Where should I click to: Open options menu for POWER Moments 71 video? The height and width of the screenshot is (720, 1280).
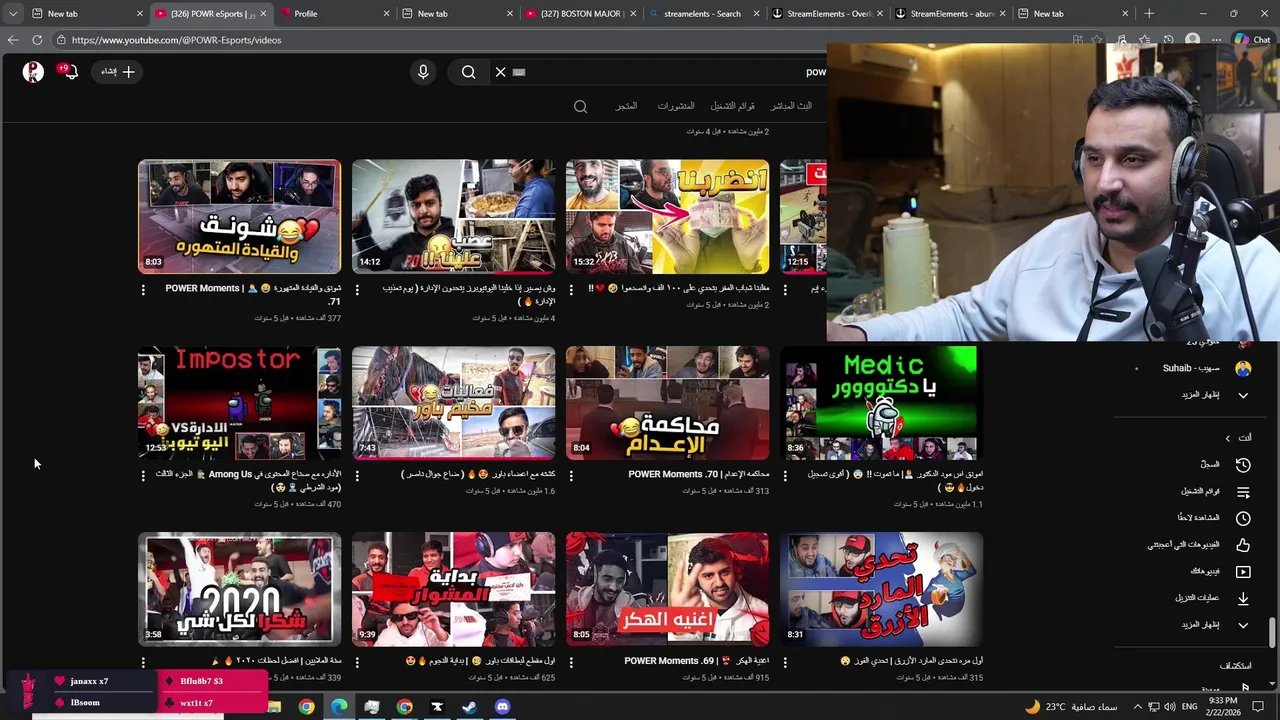pyautogui.click(x=143, y=289)
